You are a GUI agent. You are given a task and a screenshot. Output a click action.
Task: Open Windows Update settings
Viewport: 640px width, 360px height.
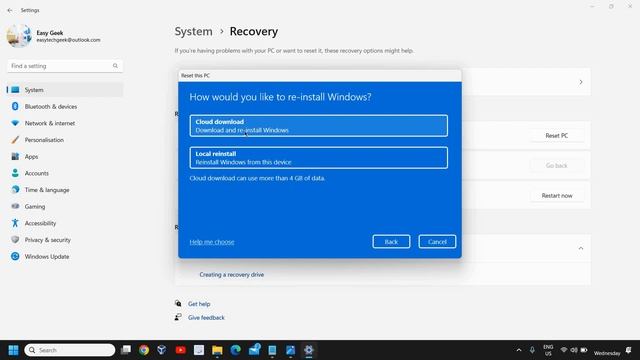click(x=65, y=257)
